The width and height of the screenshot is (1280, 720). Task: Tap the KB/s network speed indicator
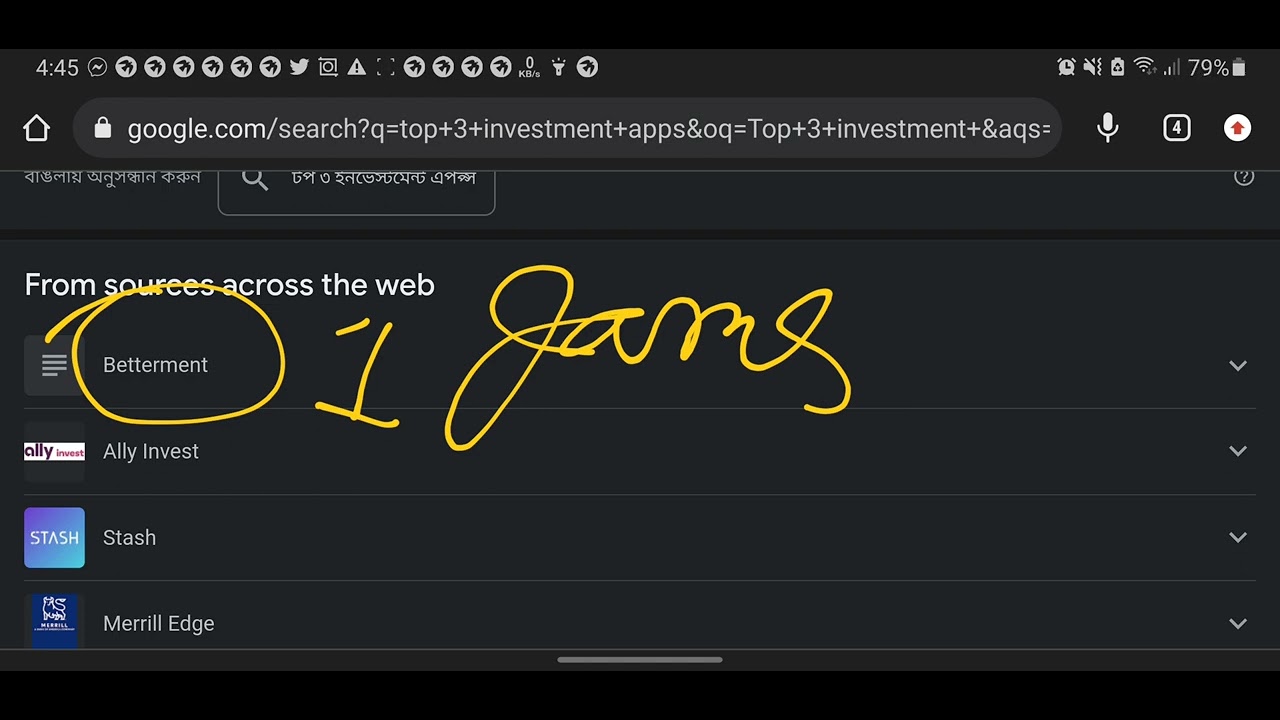(x=530, y=67)
